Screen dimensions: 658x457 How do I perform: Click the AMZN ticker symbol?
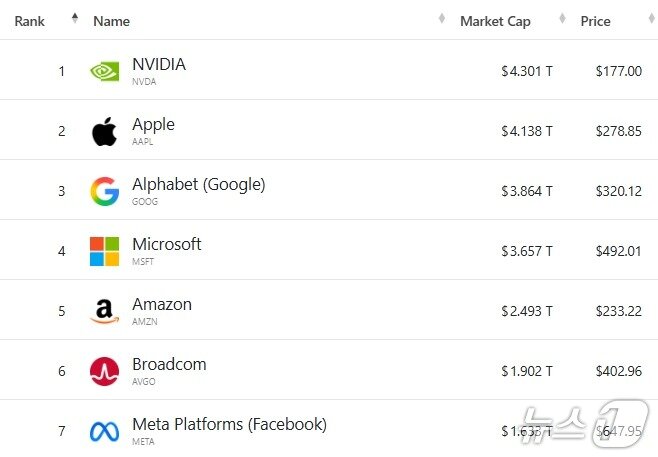[145, 322]
